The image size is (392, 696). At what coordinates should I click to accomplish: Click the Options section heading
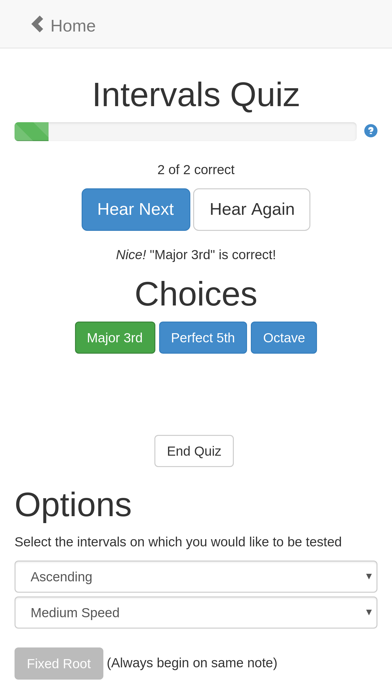click(73, 505)
